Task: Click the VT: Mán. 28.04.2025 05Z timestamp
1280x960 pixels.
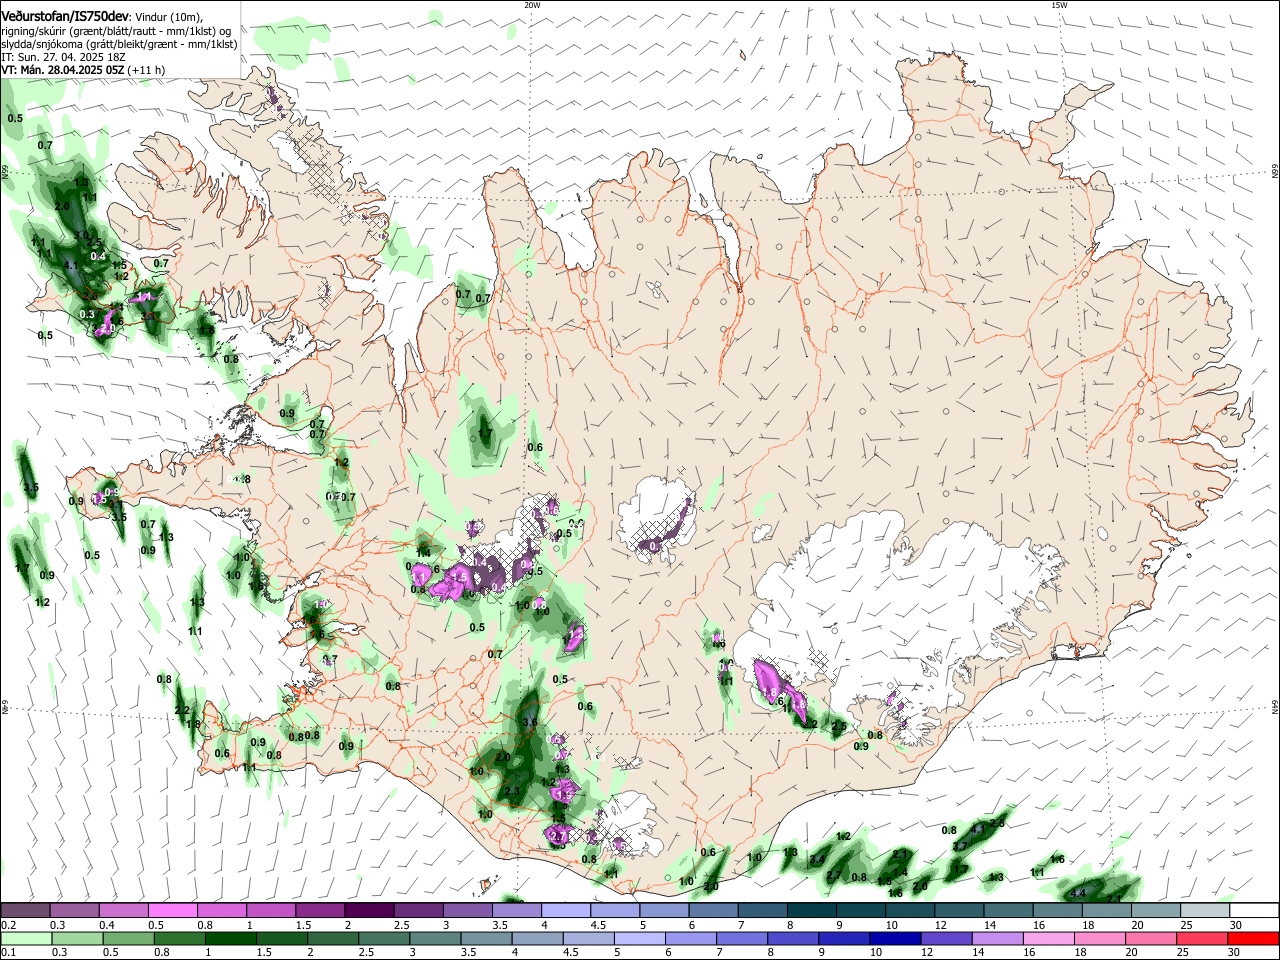Action: [63, 70]
